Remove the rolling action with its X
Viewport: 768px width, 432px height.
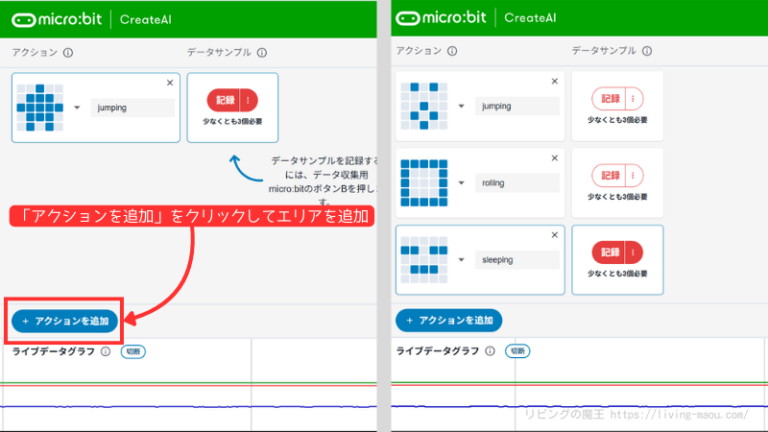tap(553, 157)
